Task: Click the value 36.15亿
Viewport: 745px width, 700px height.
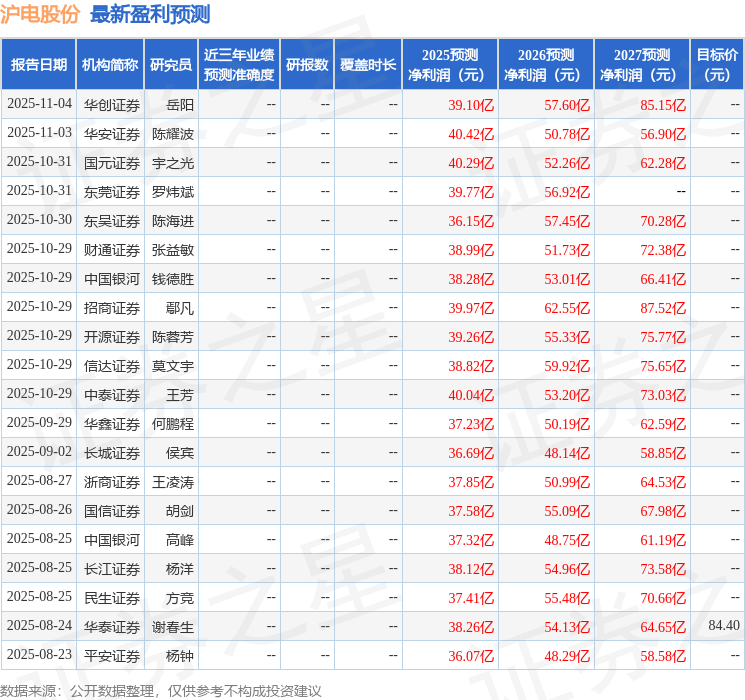Action: pyautogui.click(x=471, y=221)
